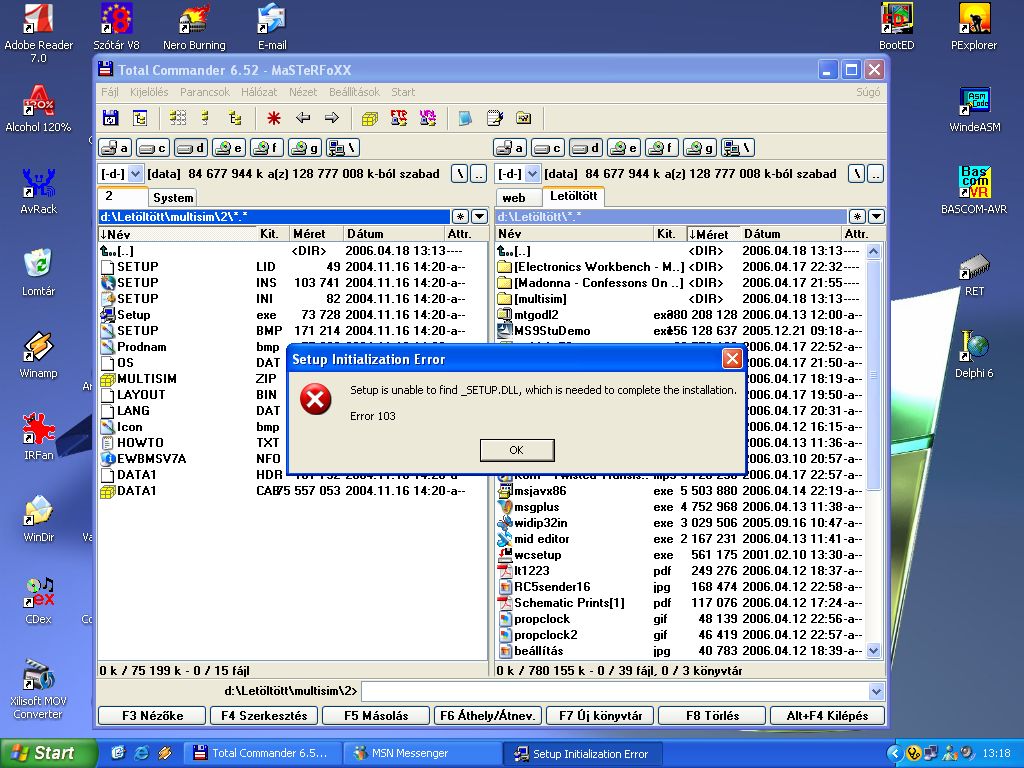Select drive c in left panel
The image size is (1024, 768).
[153, 148]
